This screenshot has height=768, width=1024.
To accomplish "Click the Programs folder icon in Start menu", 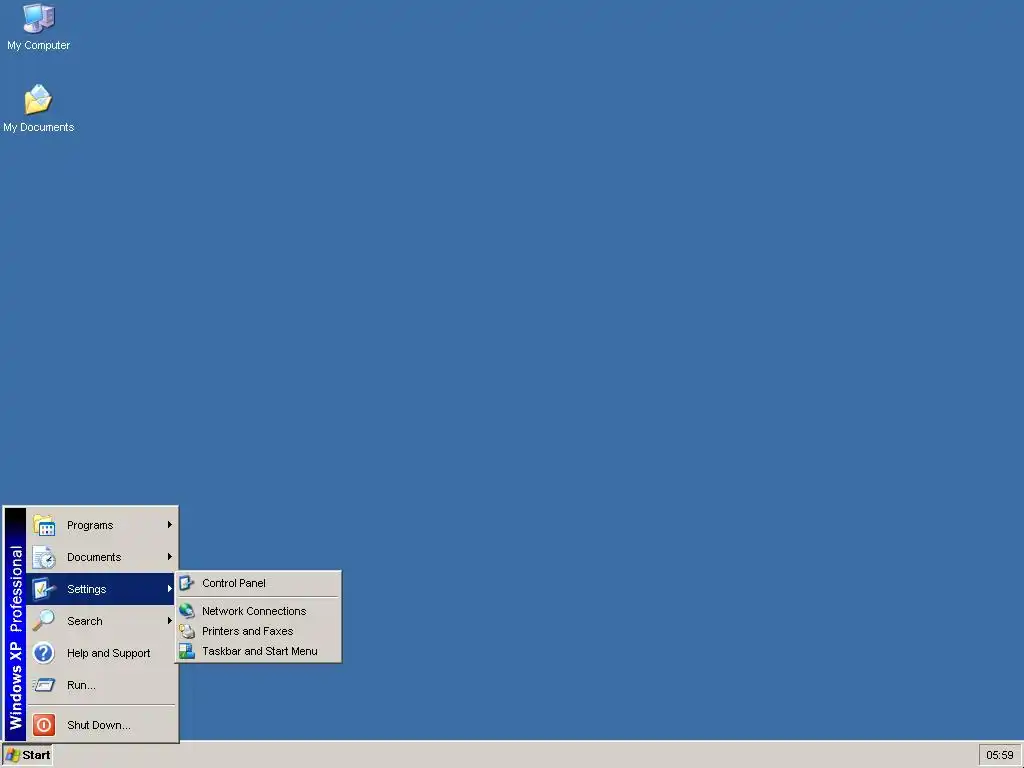I will coord(44,525).
